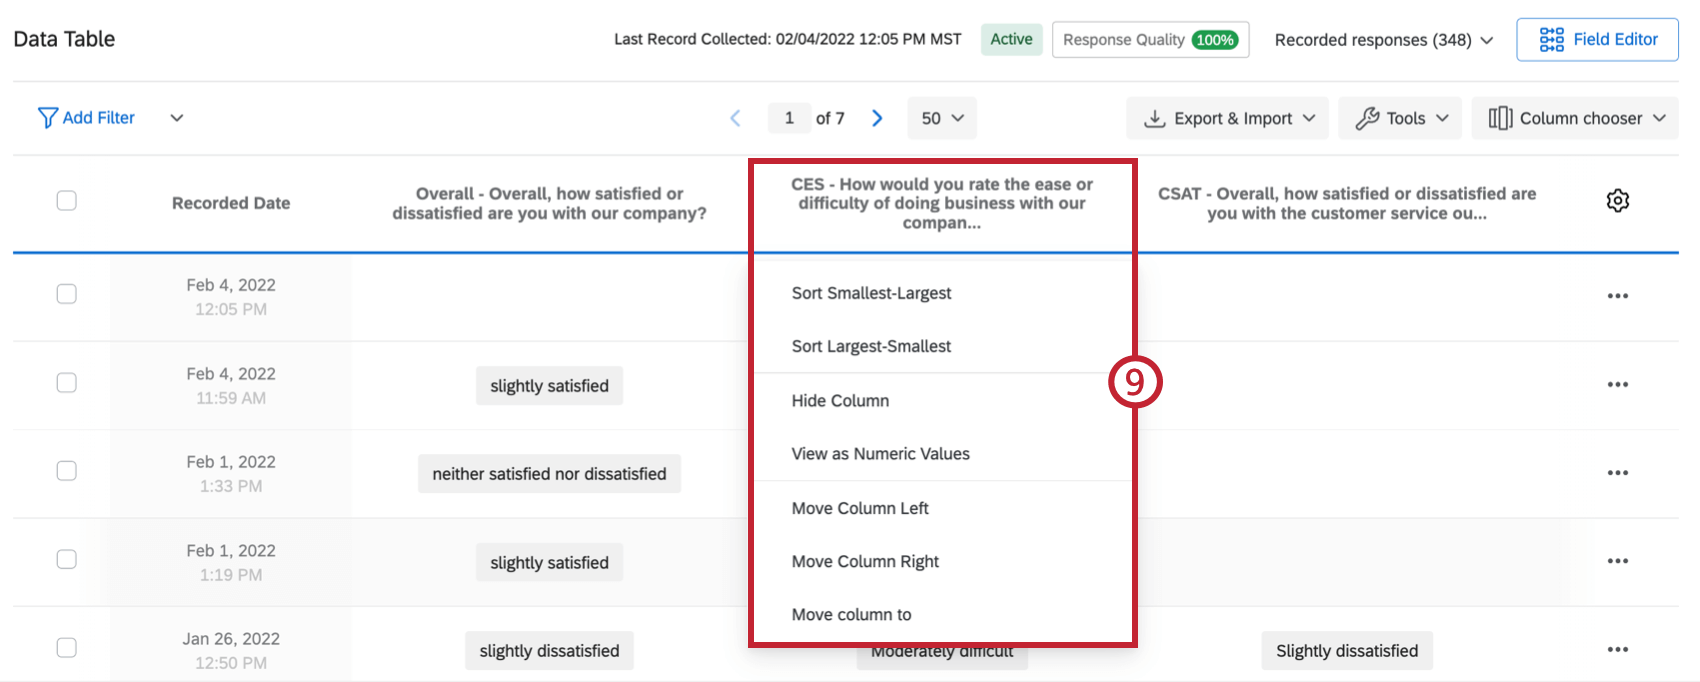Expand the Recorded responses dropdown
The width and height of the screenshot is (1700, 682).
pyautogui.click(x=1384, y=40)
